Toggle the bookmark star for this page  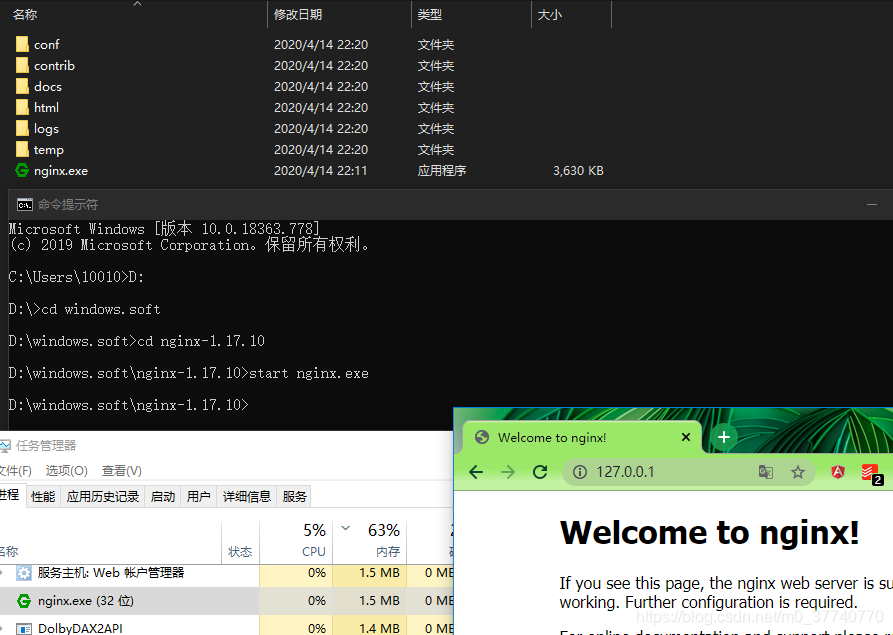click(x=797, y=471)
